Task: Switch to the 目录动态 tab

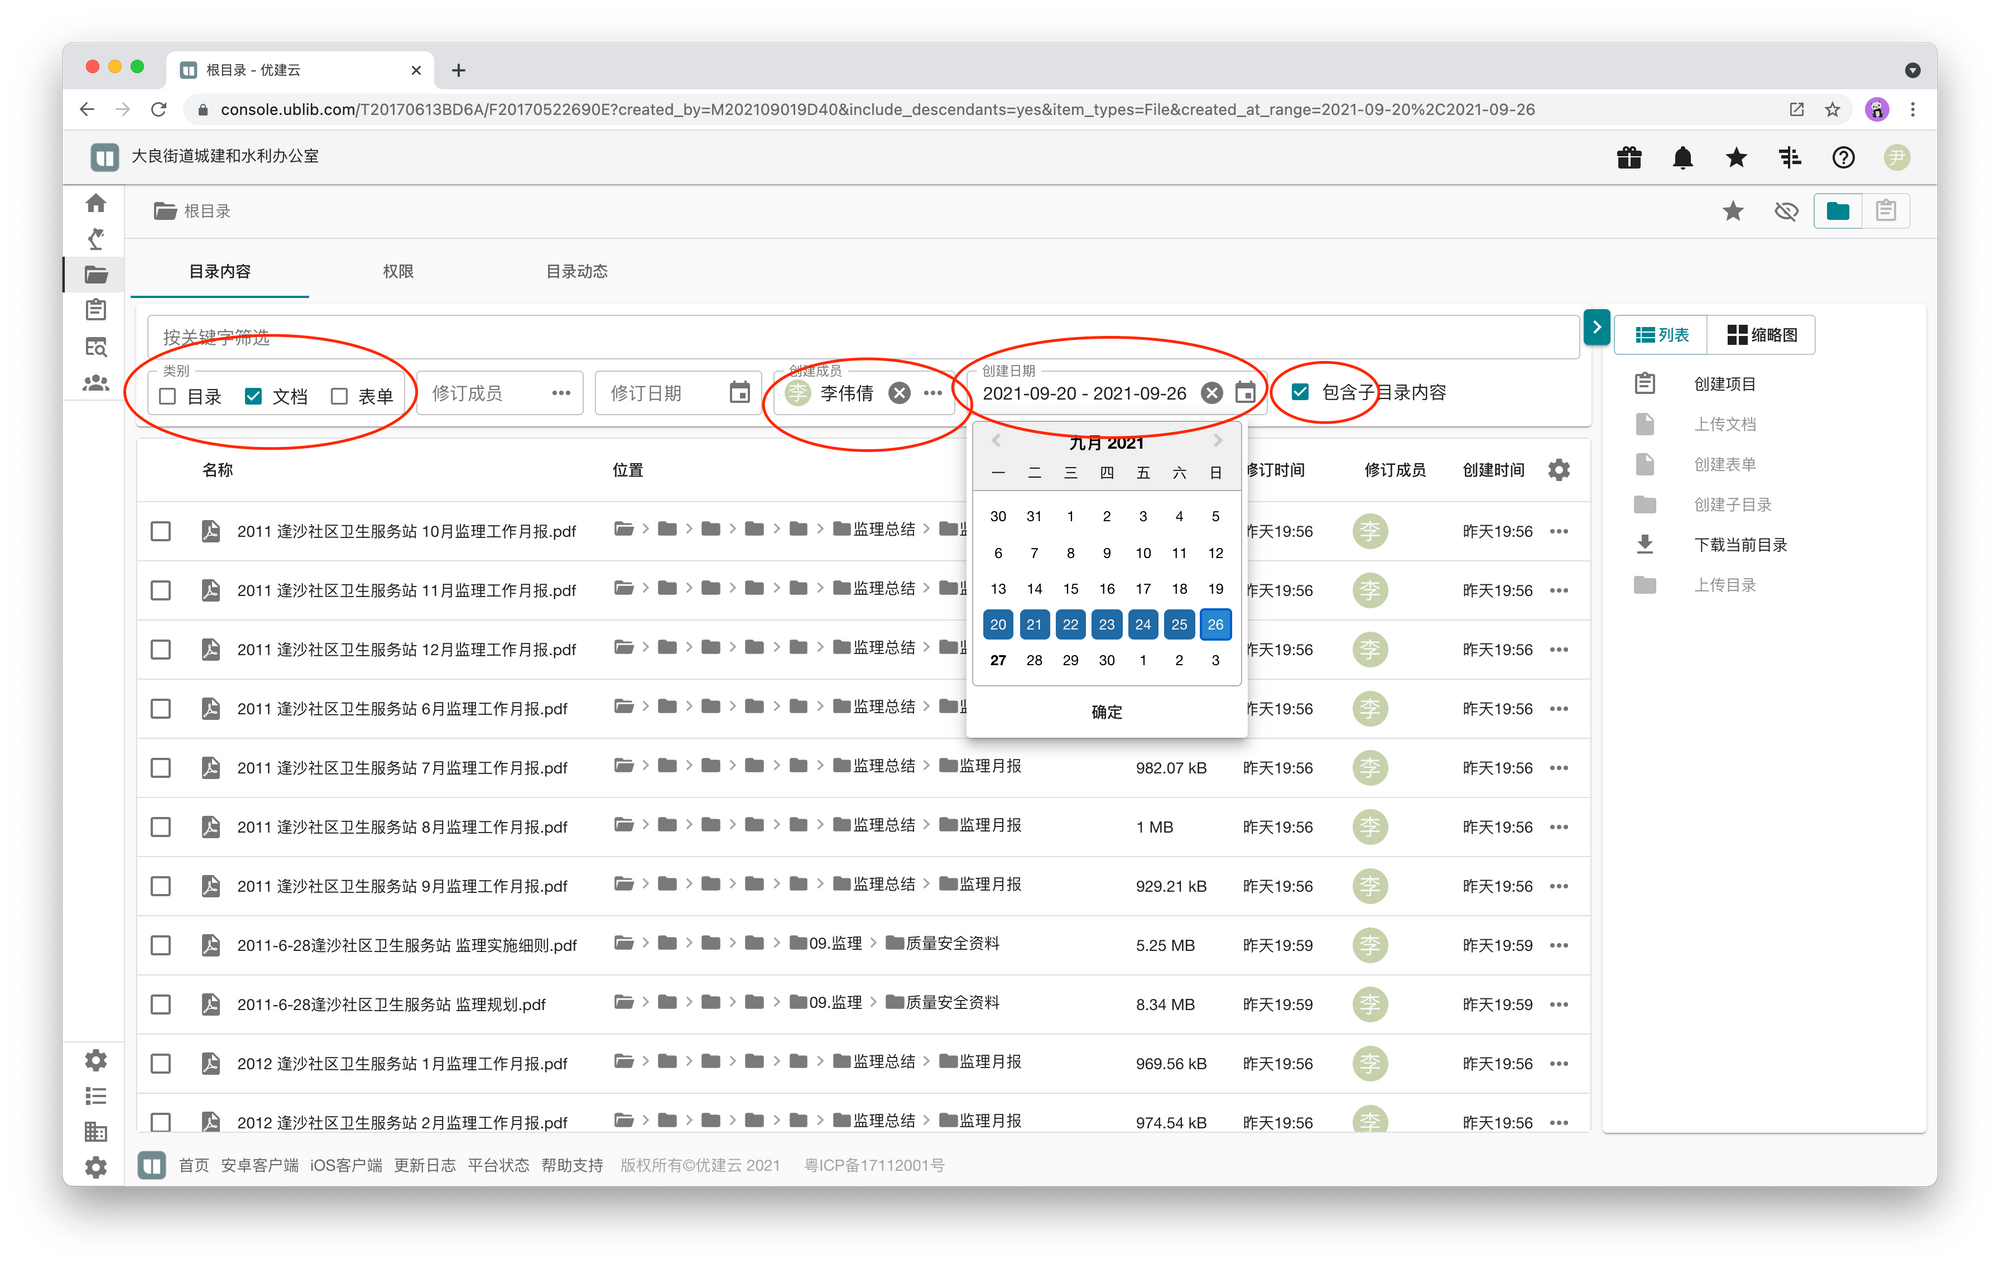Action: (x=577, y=271)
